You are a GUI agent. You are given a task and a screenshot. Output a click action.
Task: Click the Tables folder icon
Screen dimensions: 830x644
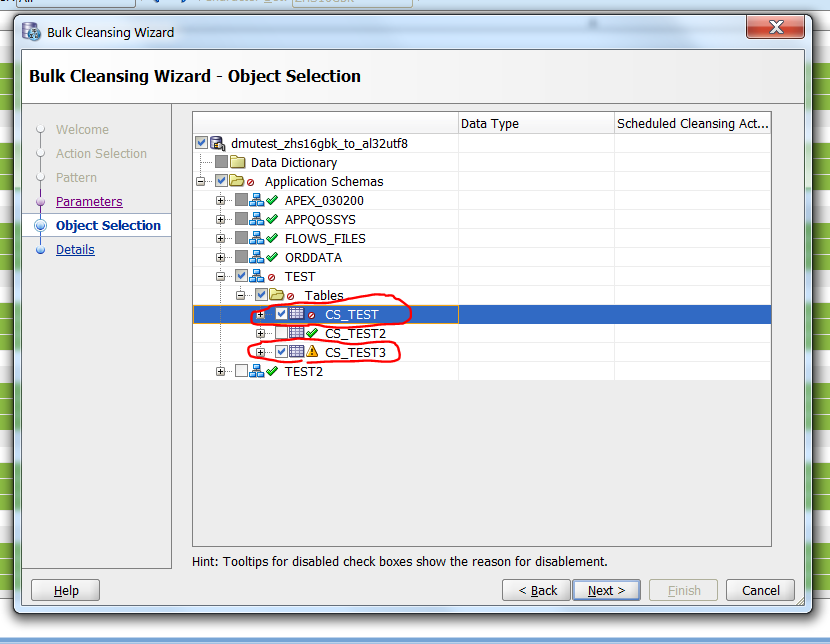(x=276, y=295)
